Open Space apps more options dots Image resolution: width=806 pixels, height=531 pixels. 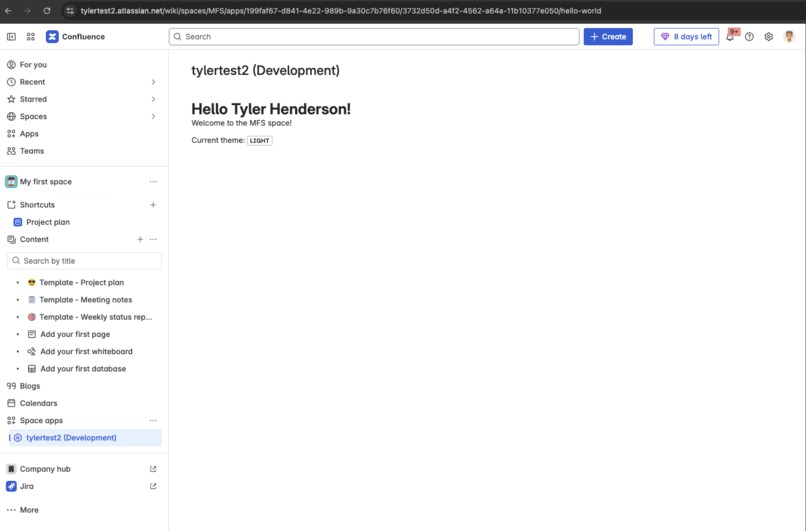(153, 420)
